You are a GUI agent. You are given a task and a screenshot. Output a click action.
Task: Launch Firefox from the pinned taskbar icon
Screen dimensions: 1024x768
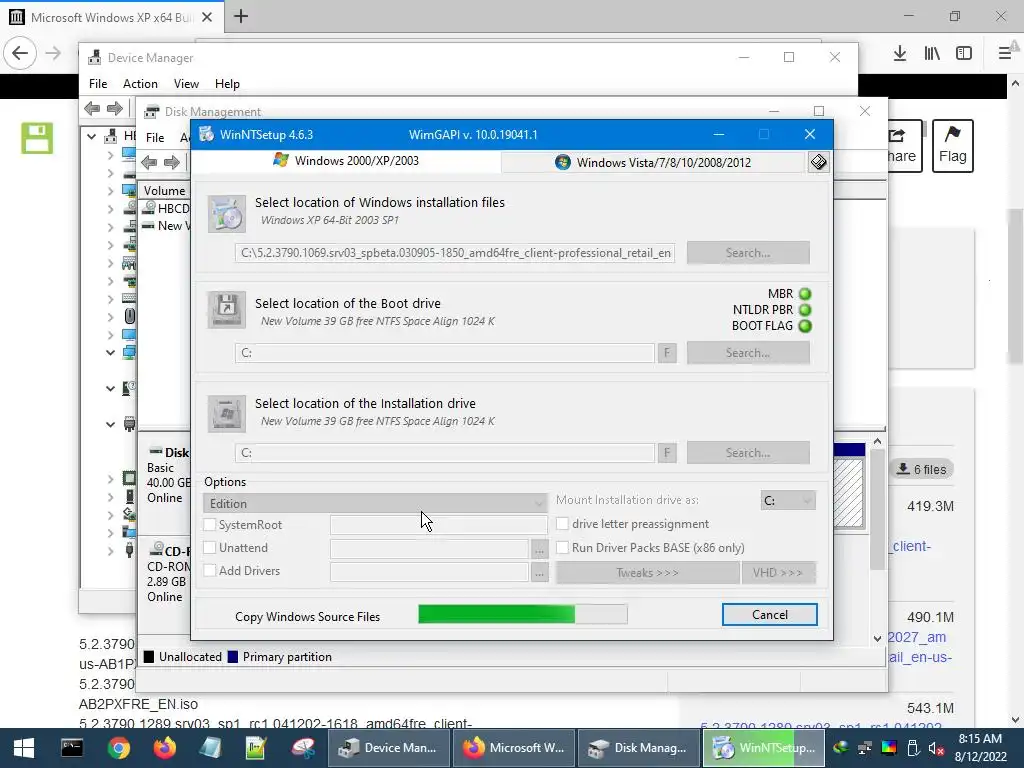coord(165,748)
